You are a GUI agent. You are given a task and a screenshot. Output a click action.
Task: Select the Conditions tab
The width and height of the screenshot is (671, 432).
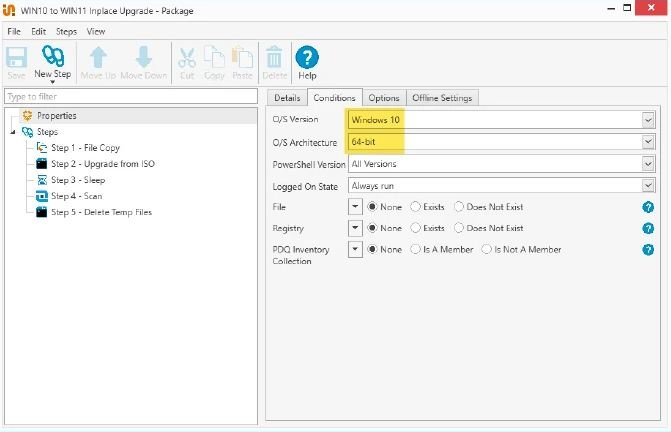[x=335, y=98]
